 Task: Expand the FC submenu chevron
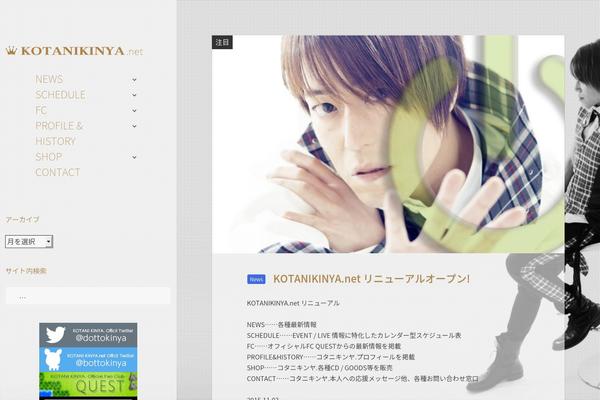click(x=134, y=111)
